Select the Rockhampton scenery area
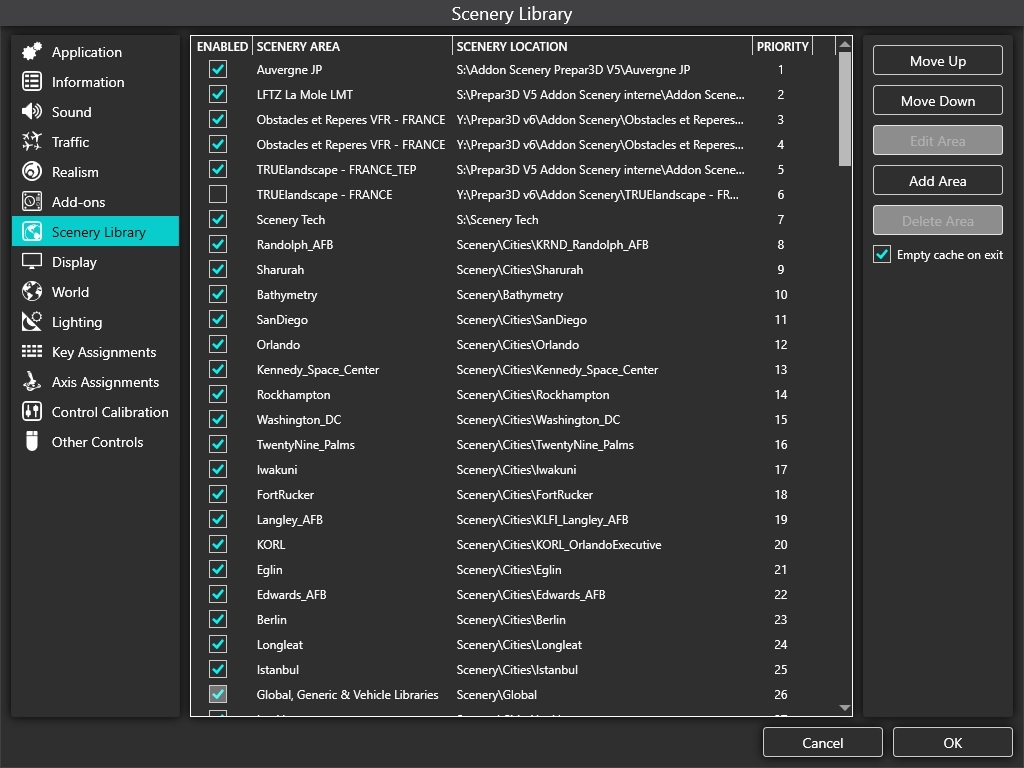 click(x=513, y=394)
